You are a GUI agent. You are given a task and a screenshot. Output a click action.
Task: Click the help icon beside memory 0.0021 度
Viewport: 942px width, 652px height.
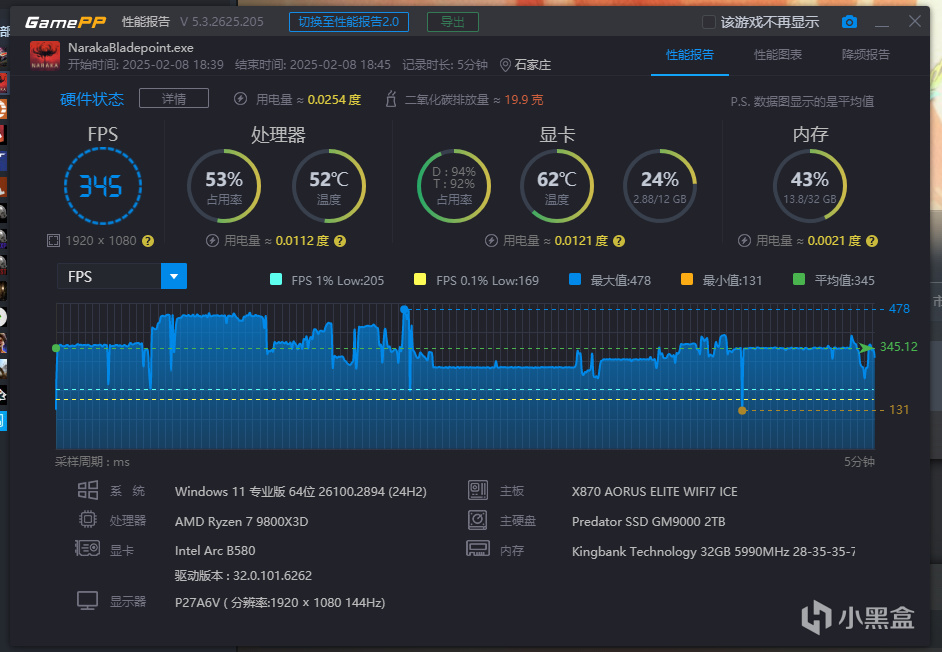click(x=872, y=241)
